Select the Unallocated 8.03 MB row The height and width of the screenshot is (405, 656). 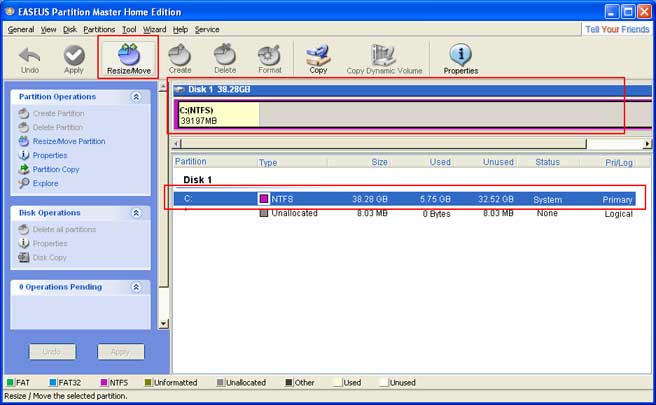tap(405, 213)
